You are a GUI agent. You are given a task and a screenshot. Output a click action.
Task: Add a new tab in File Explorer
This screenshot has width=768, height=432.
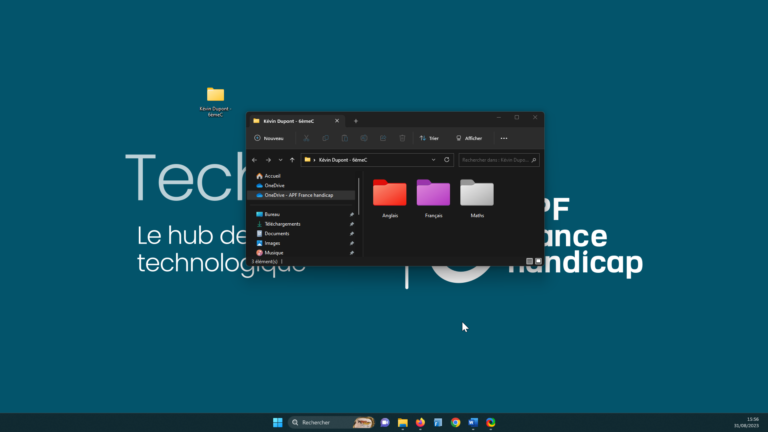(x=355, y=120)
